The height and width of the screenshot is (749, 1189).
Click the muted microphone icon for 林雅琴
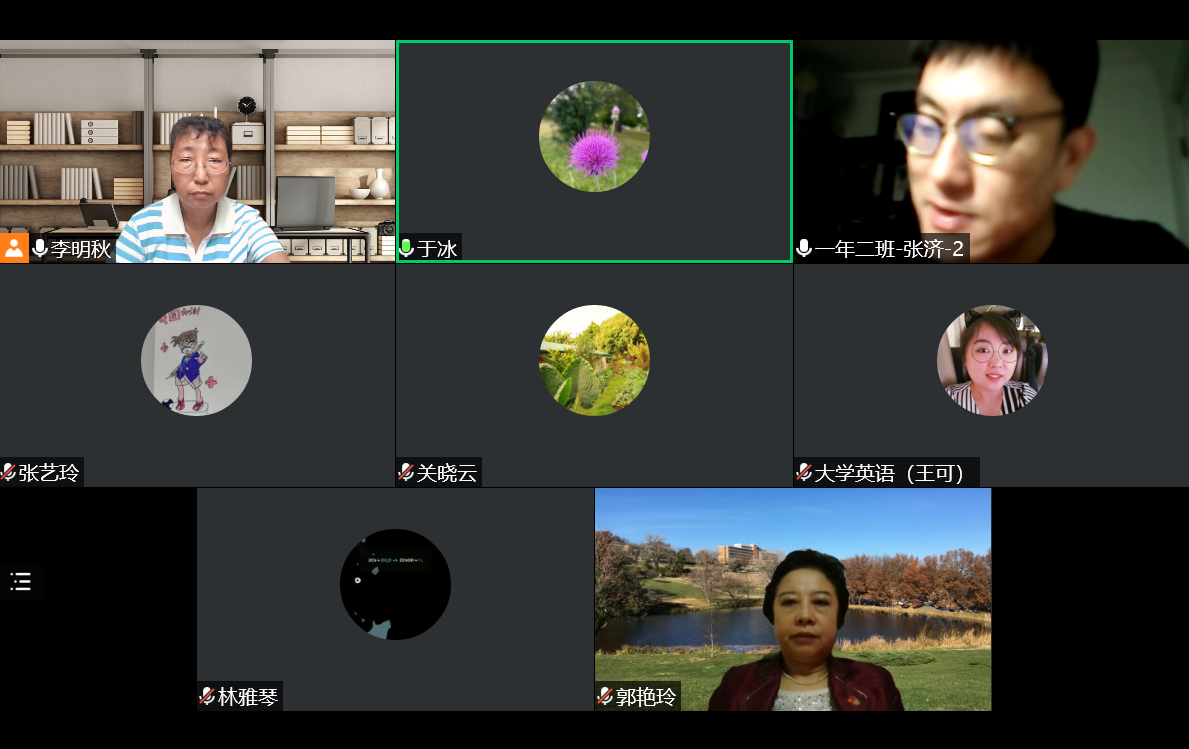pyautogui.click(x=207, y=697)
